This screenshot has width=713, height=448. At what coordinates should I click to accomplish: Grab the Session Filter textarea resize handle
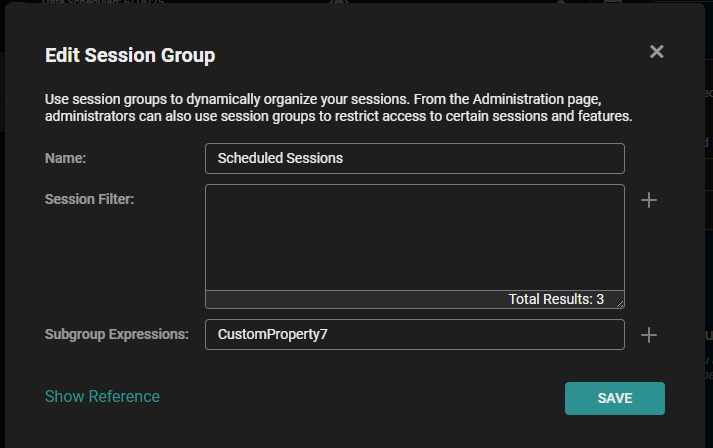click(620, 303)
